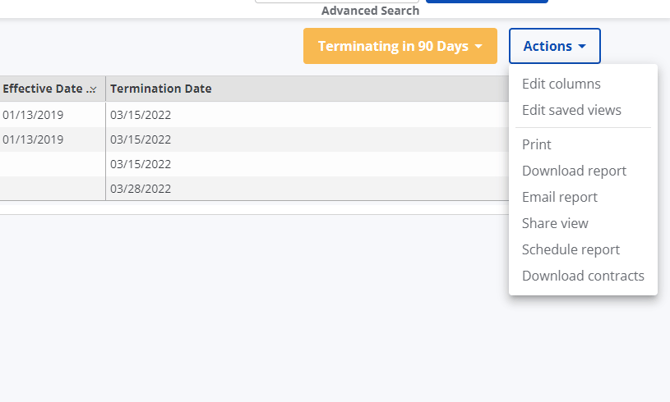Click second row's 01/13/2019 effective date cell
Screen dimensions: 670x402
(33, 140)
